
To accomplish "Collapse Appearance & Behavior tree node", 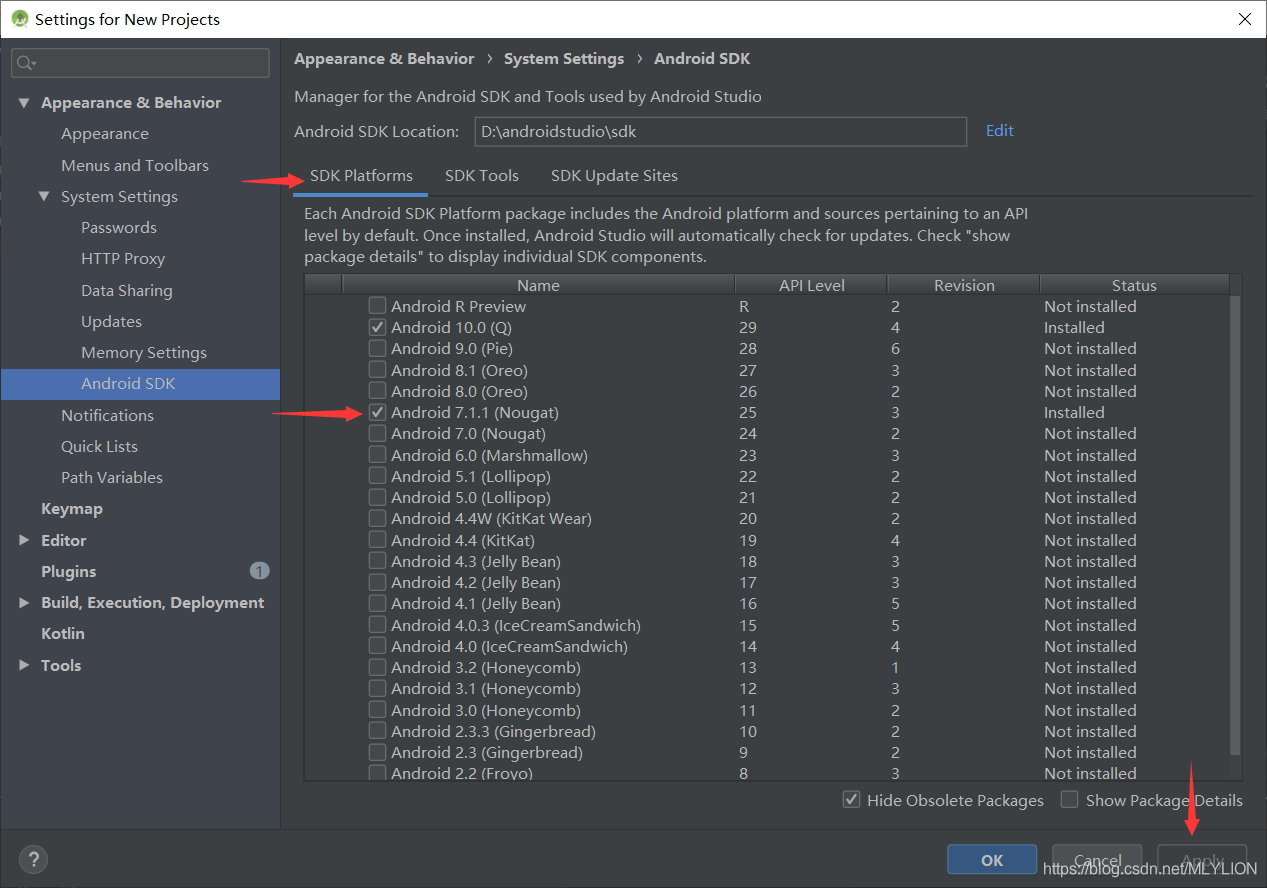I will click(x=24, y=103).
